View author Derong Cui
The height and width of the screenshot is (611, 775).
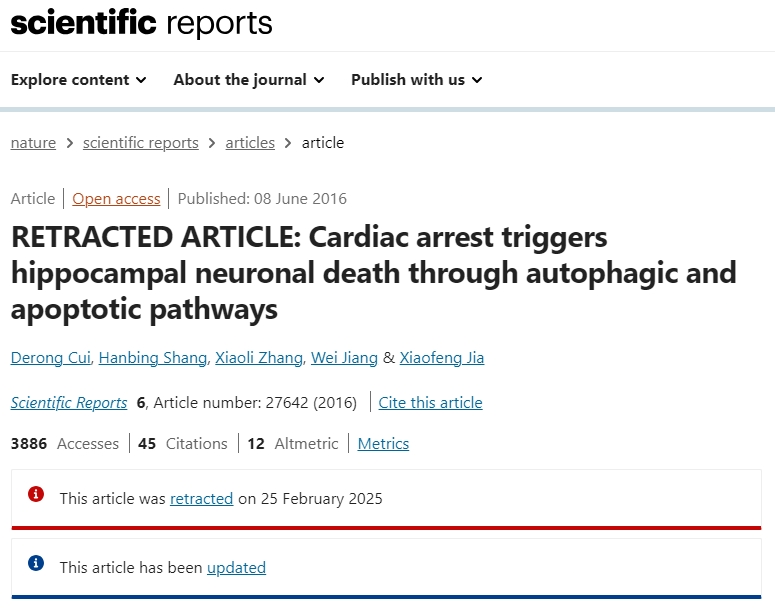point(51,357)
